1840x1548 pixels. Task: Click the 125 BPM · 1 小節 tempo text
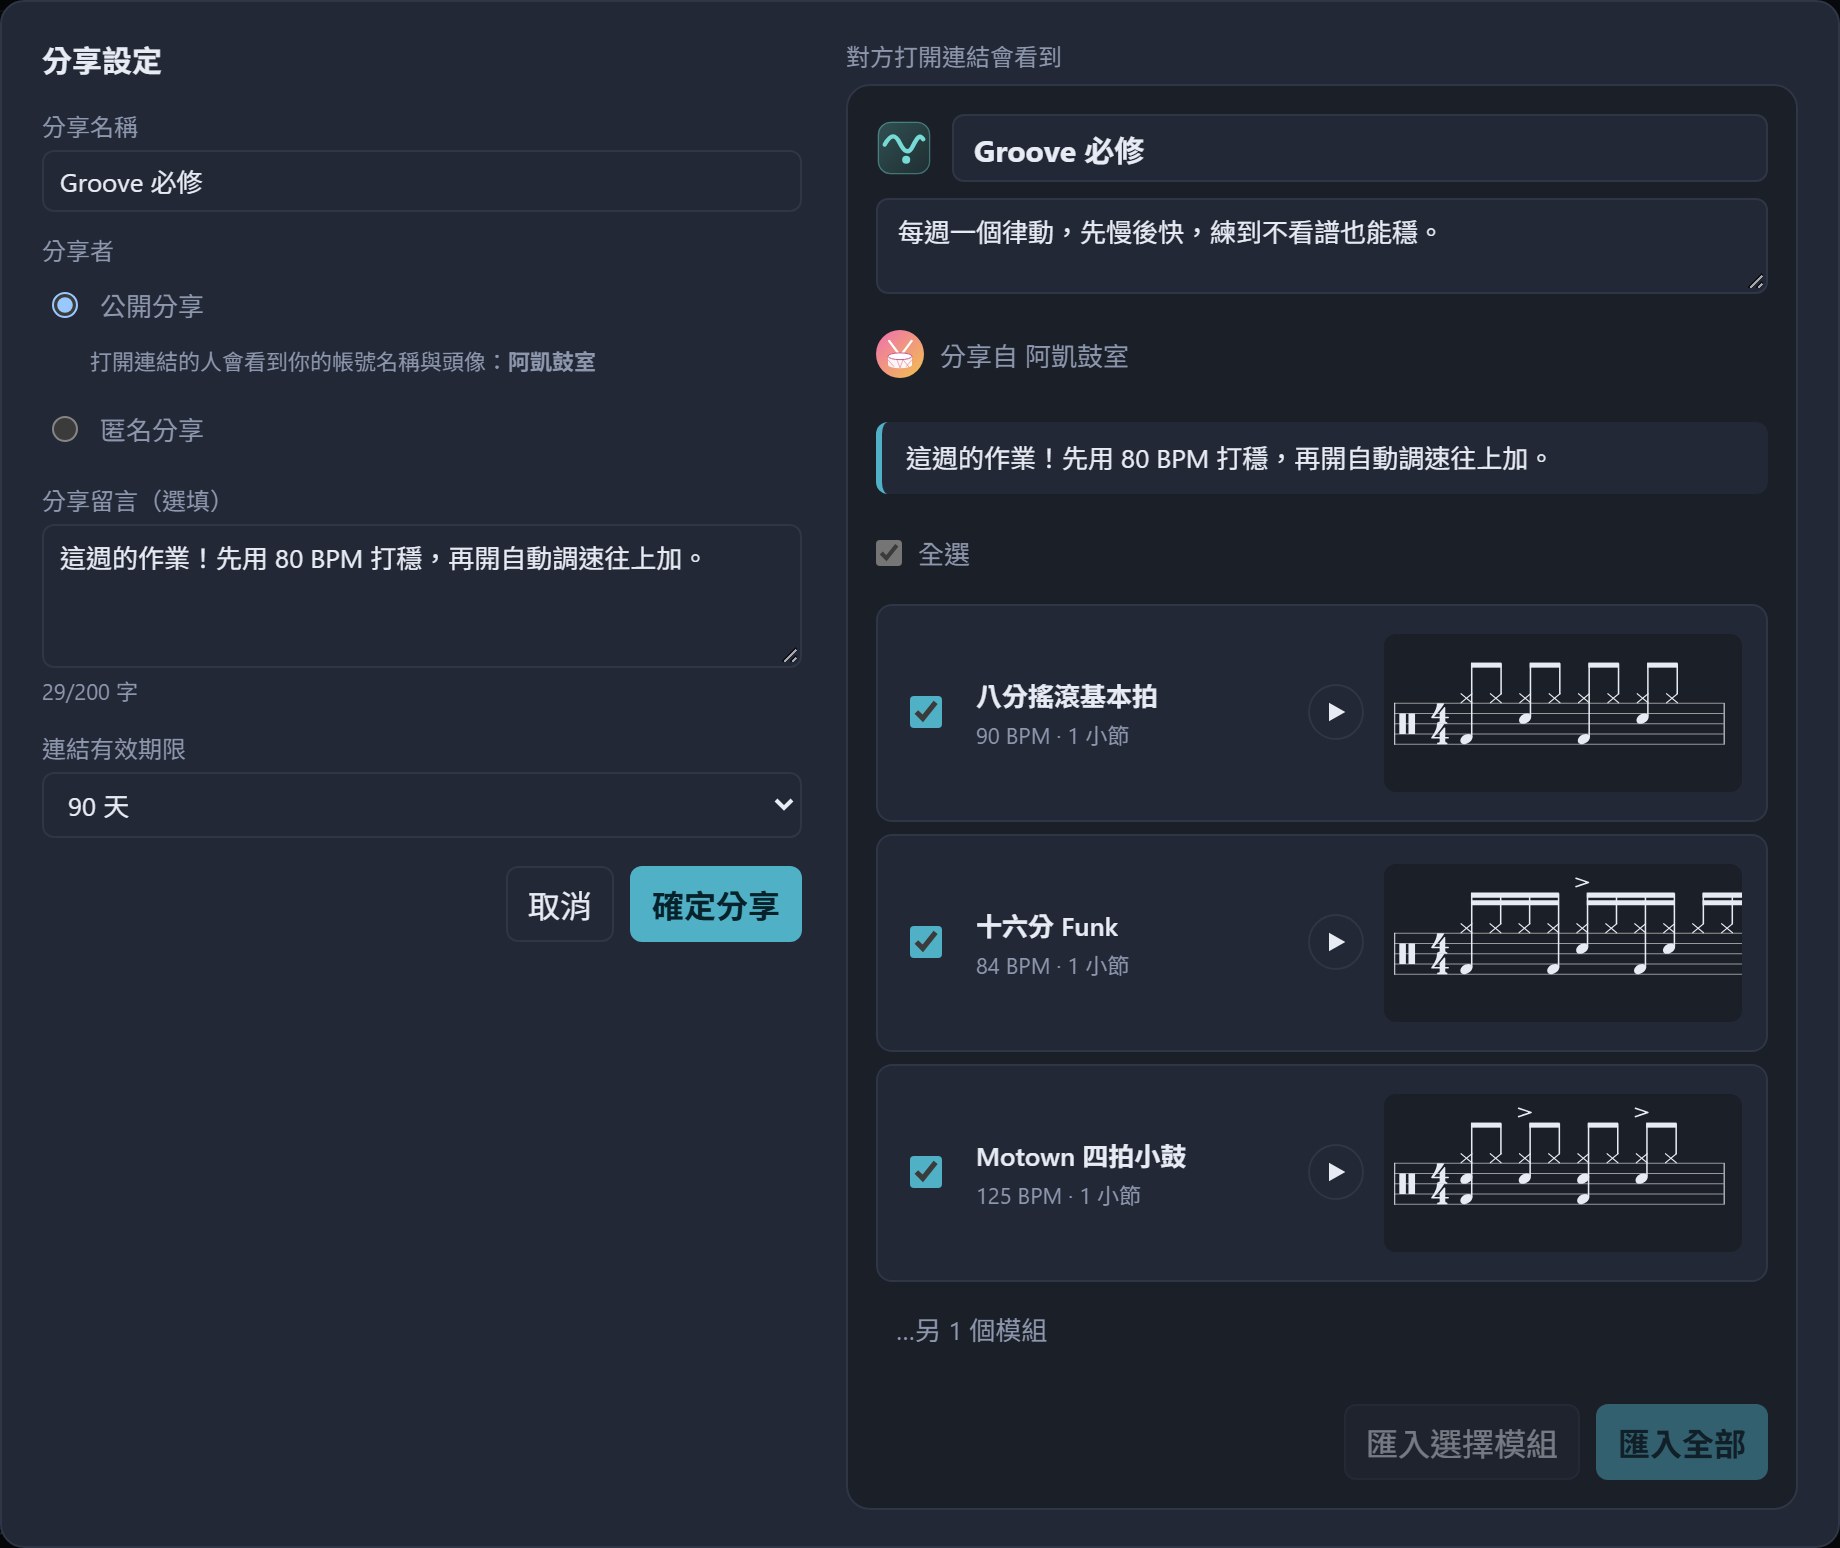1059,1196
